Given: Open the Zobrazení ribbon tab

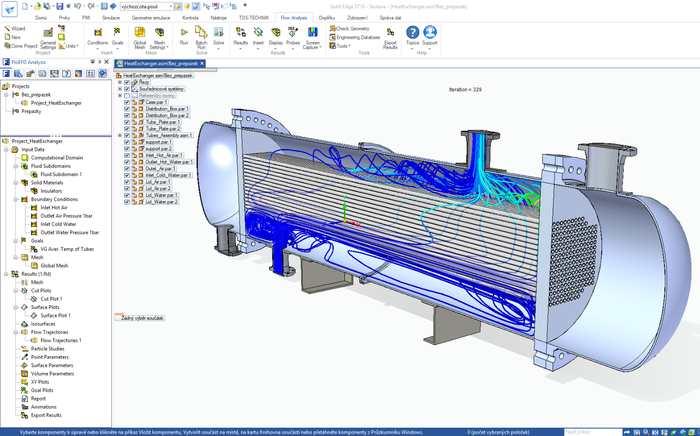Looking at the screenshot, I should [x=357, y=18].
